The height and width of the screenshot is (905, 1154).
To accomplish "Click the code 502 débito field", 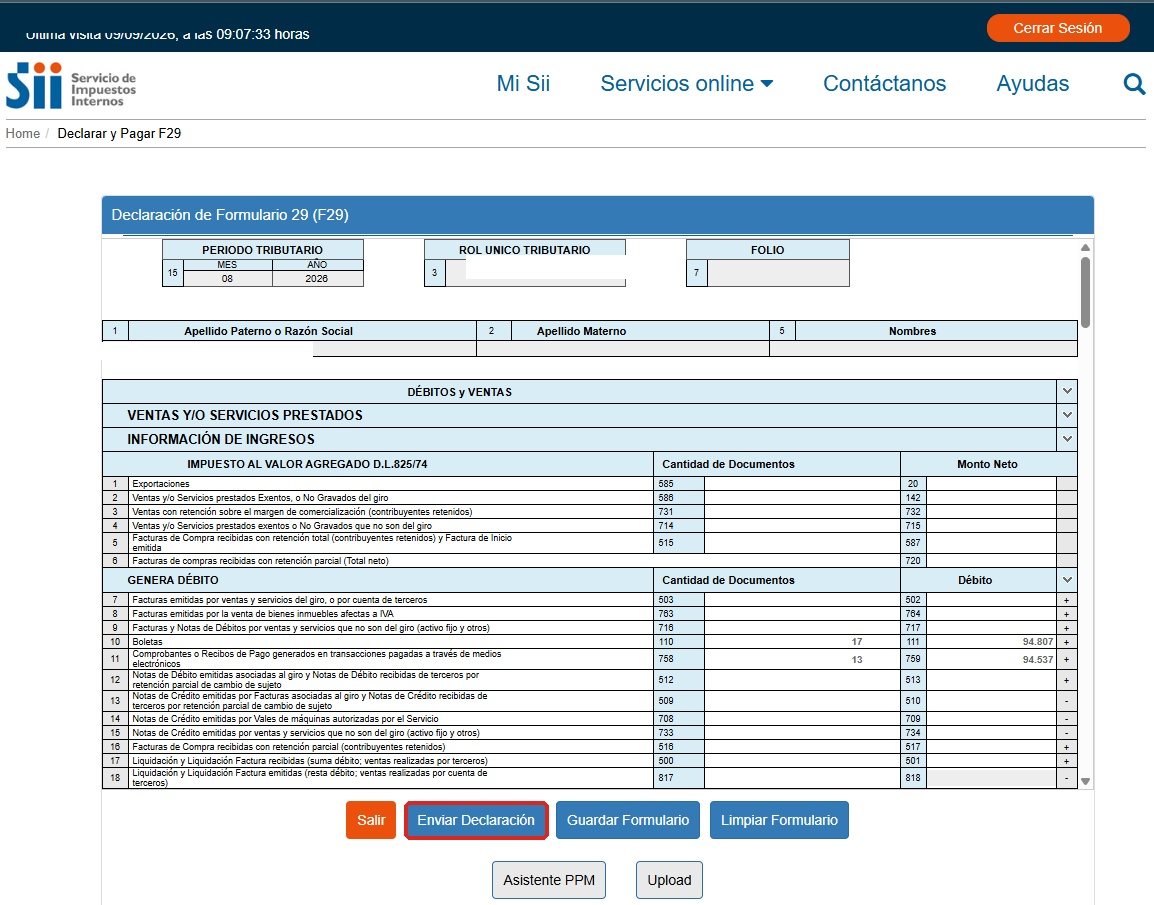I will click(991, 600).
